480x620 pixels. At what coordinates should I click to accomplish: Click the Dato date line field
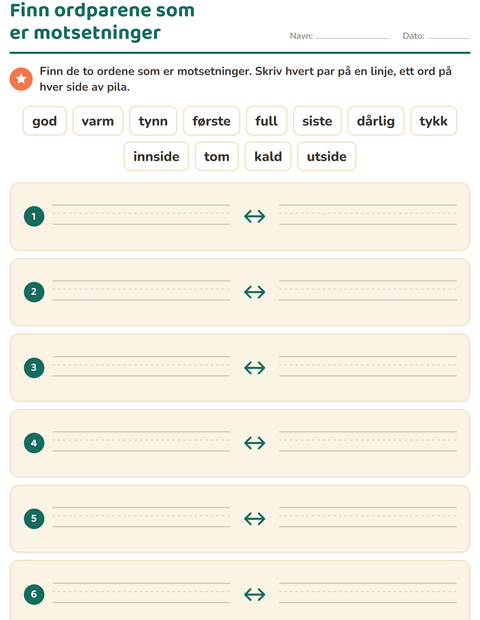pyautogui.click(x=448, y=36)
